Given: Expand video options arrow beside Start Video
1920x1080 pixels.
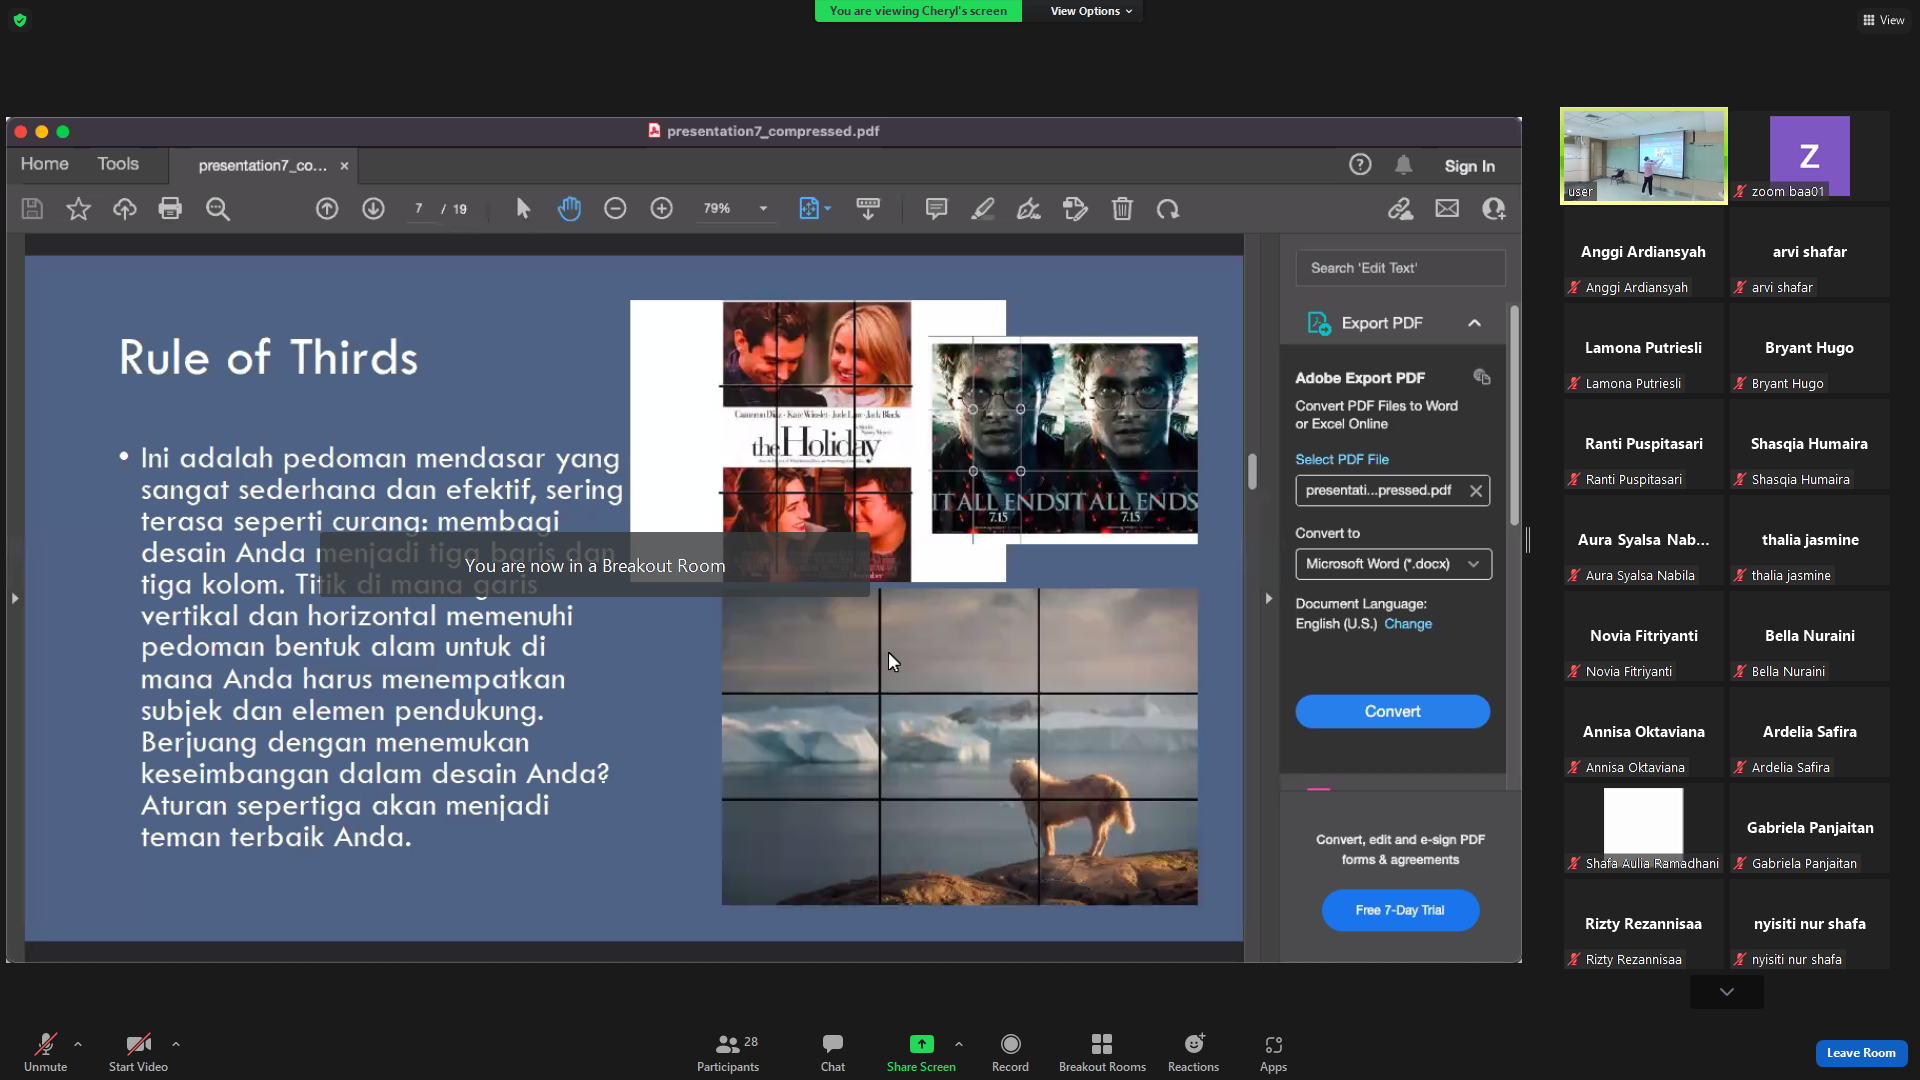Looking at the screenshot, I should (x=176, y=1044).
